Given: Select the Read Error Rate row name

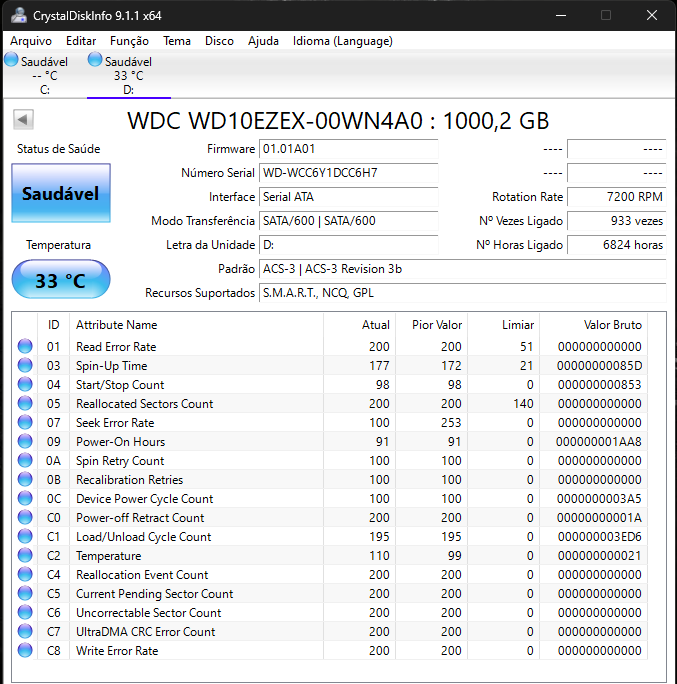Looking at the screenshot, I should coord(116,347).
